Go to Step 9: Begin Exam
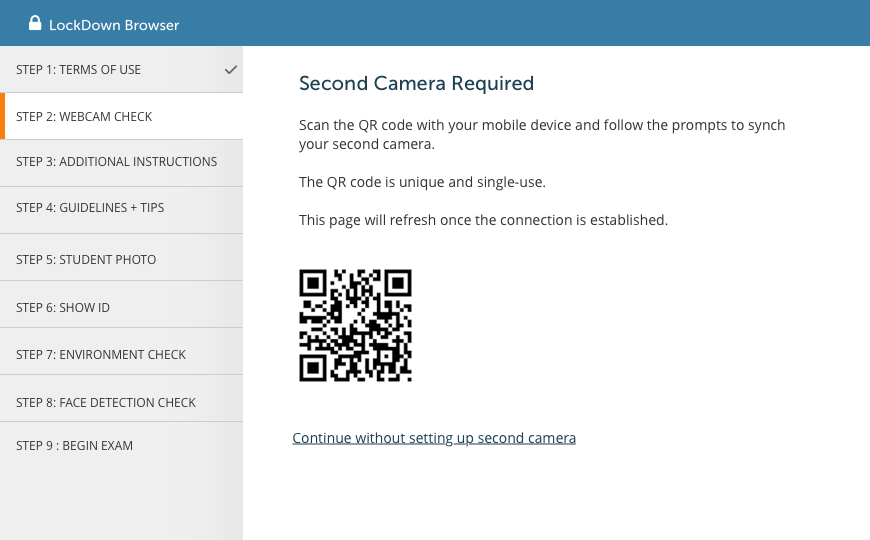 click(122, 446)
